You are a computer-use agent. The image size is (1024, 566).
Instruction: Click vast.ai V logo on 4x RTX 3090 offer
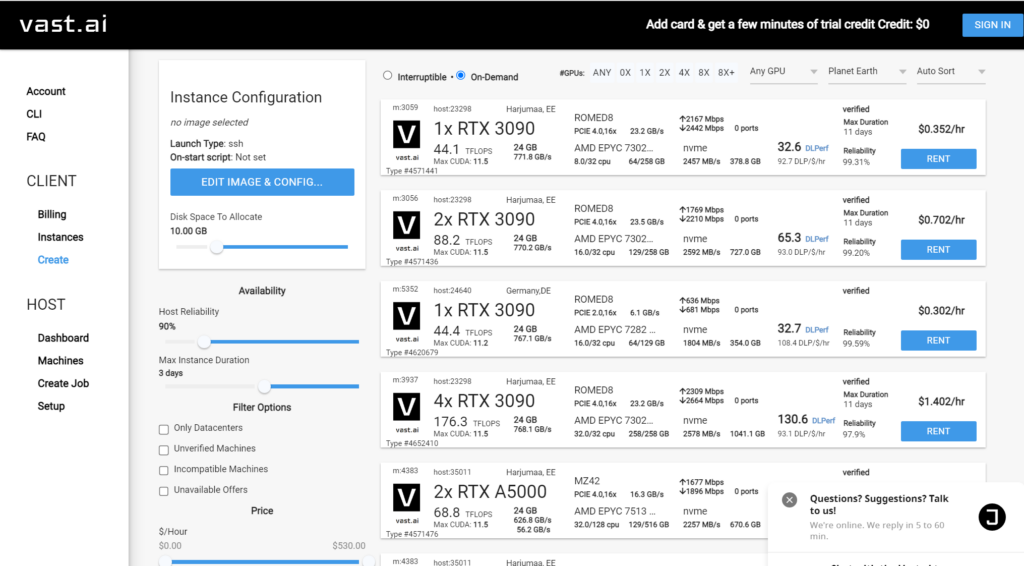[x=406, y=407]
